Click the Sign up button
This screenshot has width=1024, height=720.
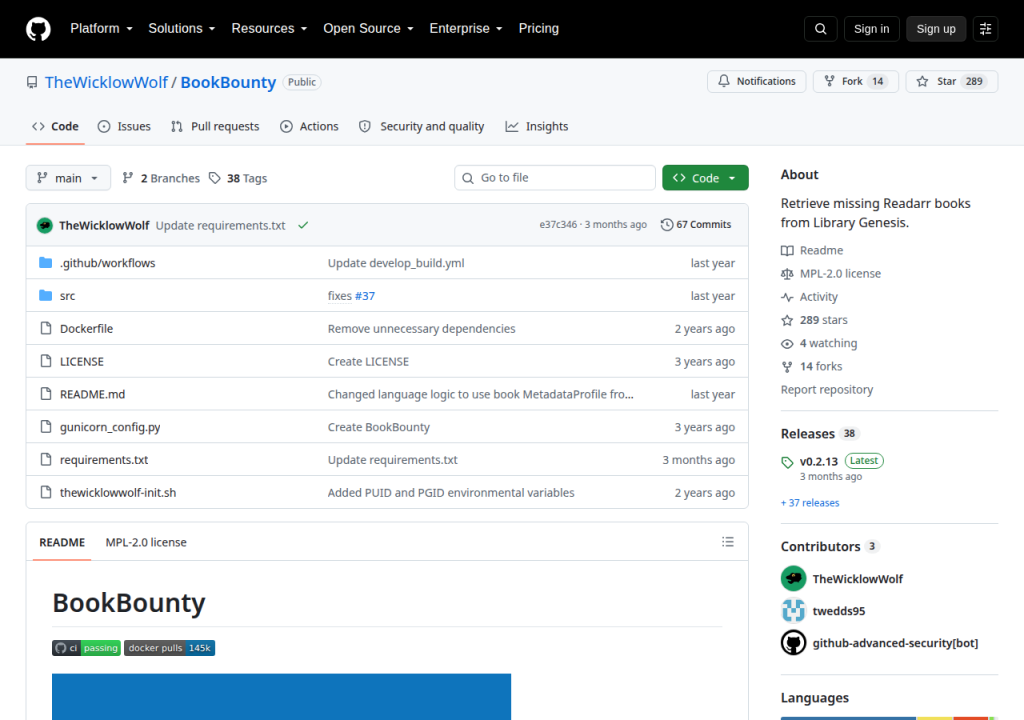[935, 29]
